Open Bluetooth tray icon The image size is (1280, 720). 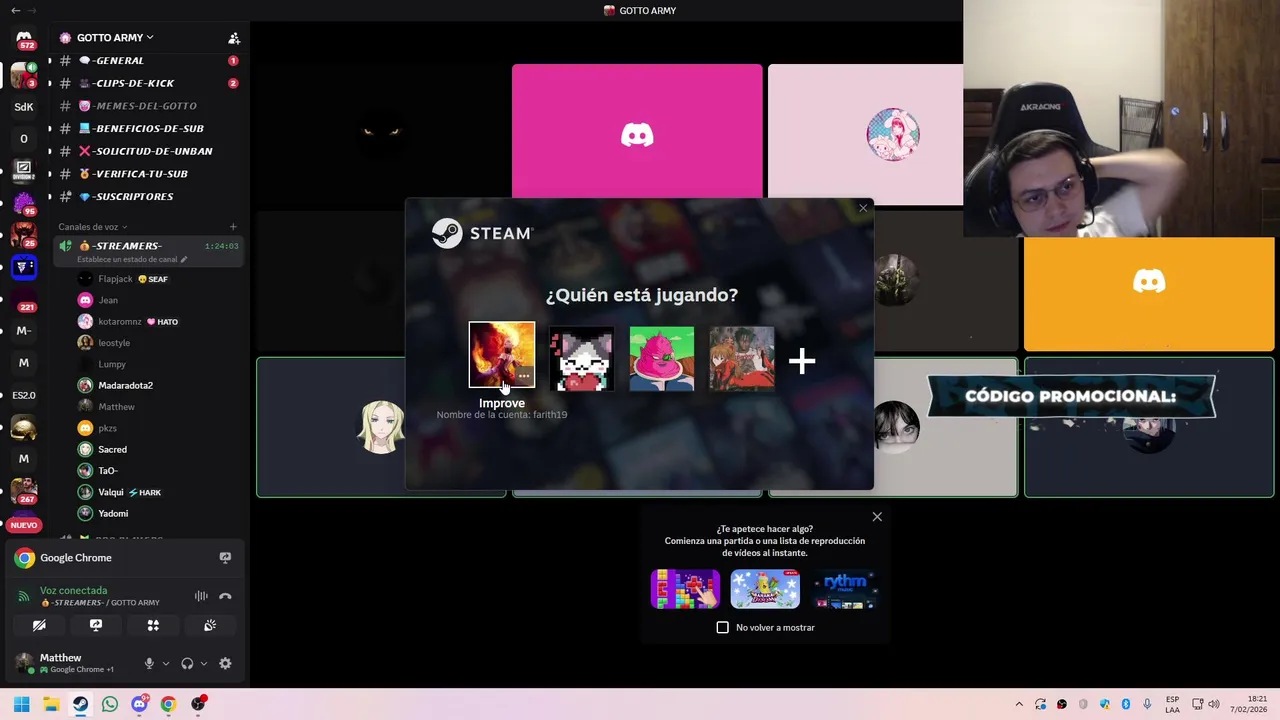pos(1126,704)
